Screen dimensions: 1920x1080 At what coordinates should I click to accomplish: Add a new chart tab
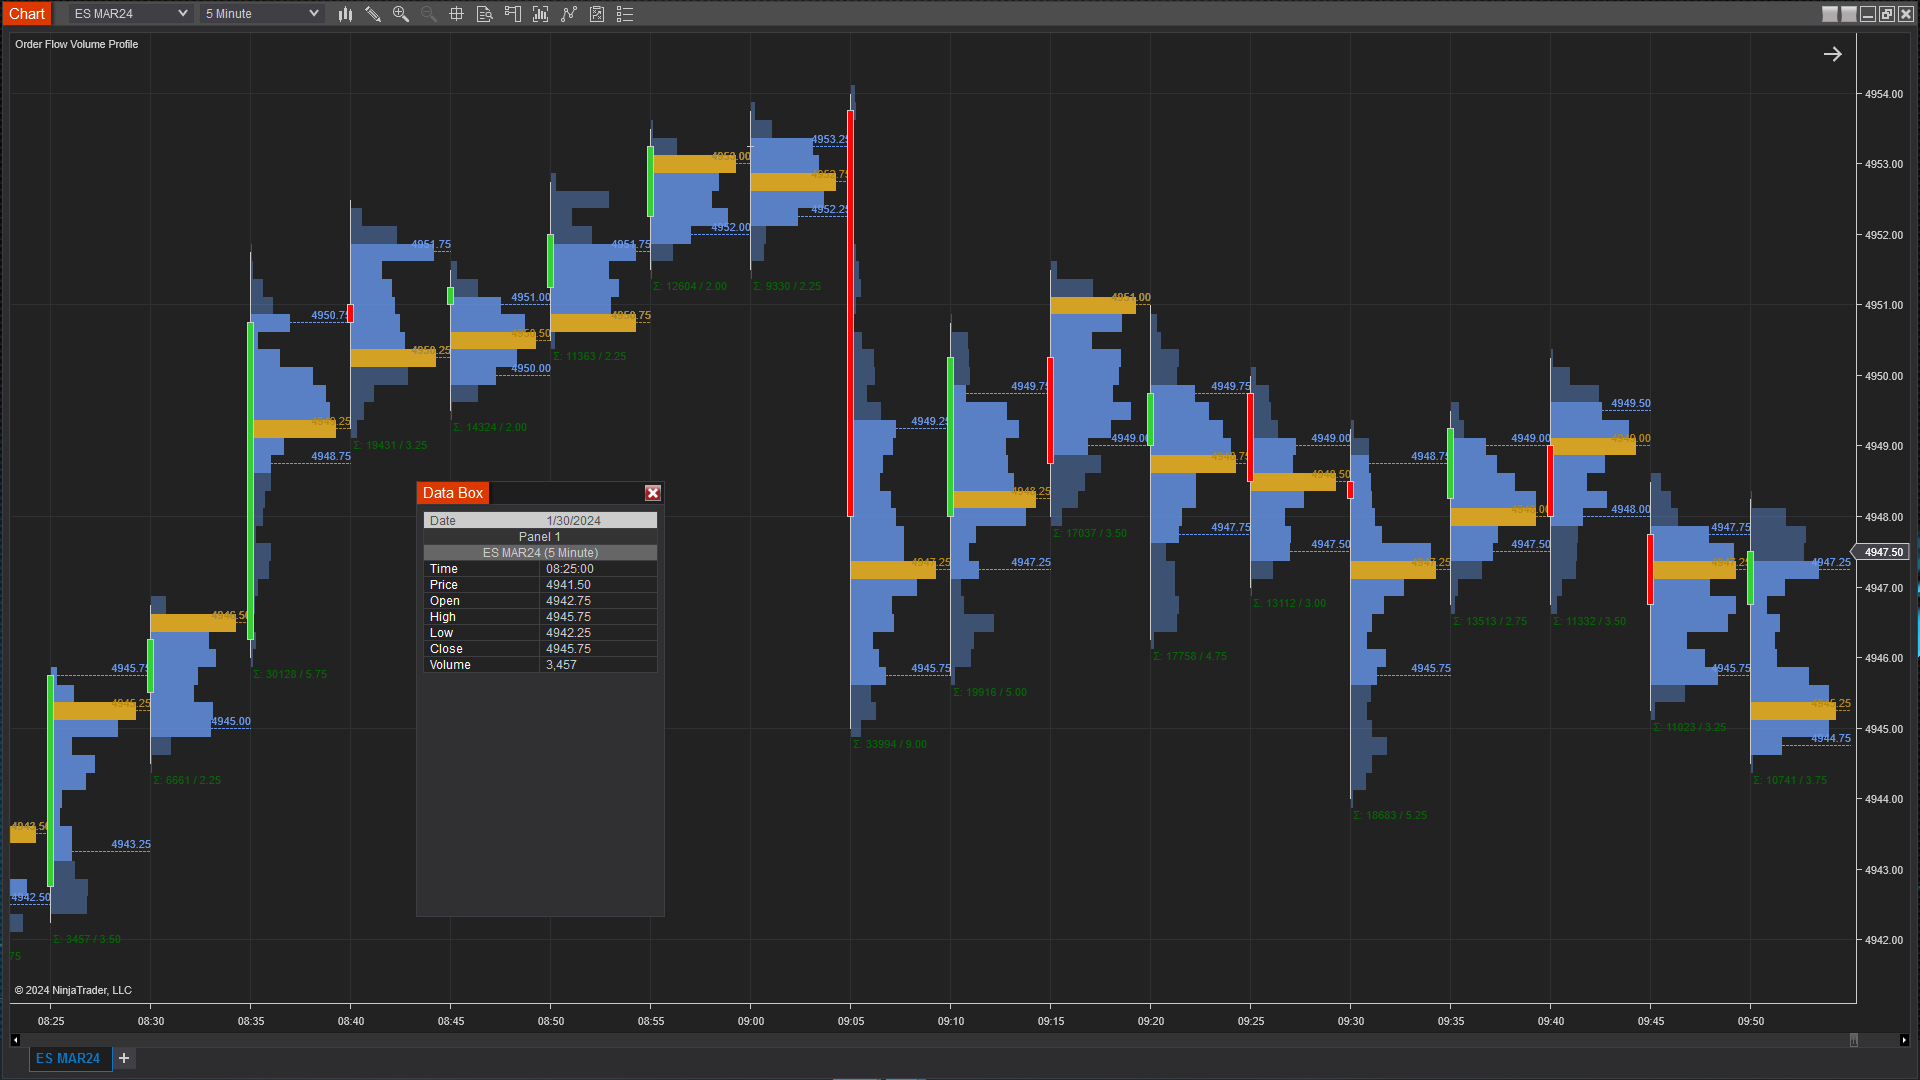click(124, 1058)
